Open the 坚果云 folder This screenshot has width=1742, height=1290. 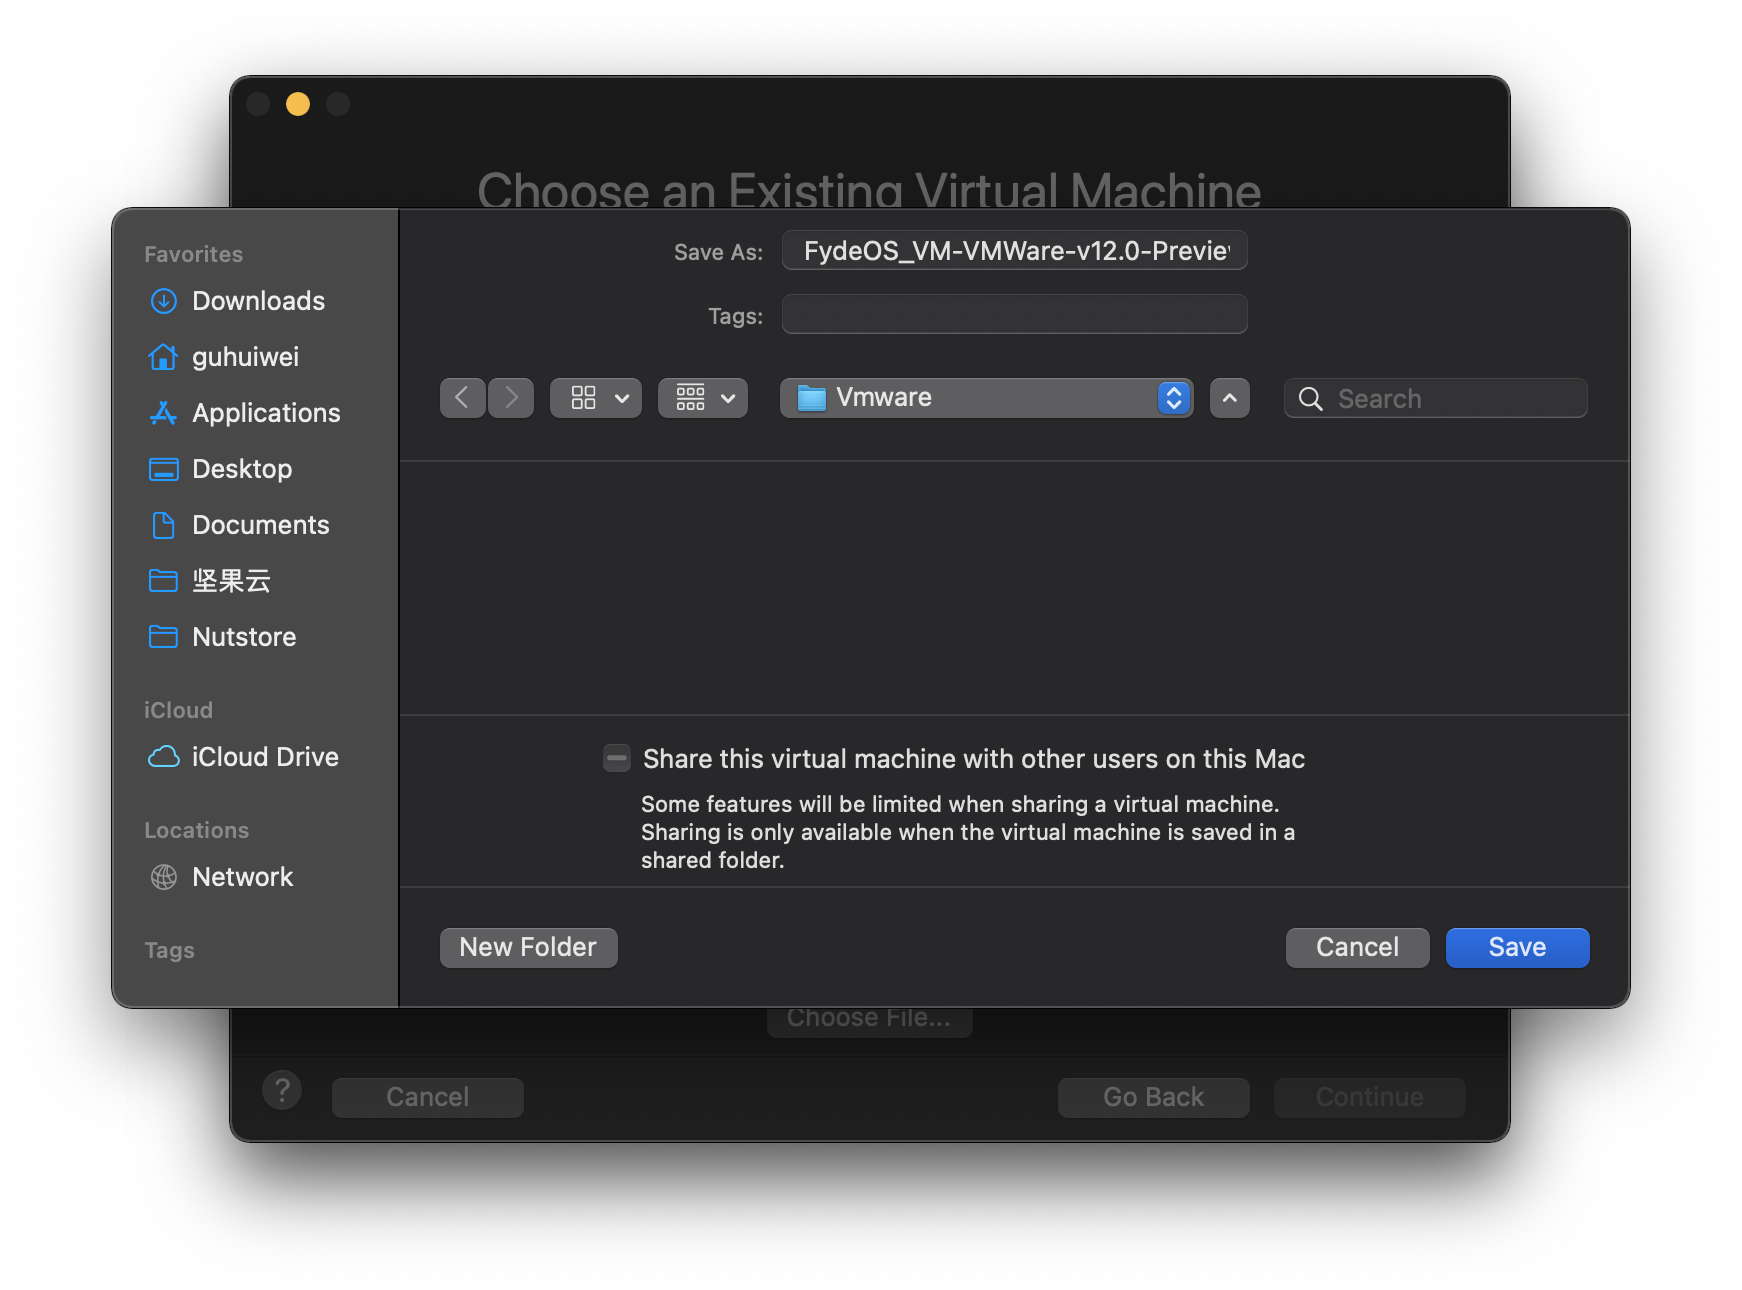click(231, 581)
